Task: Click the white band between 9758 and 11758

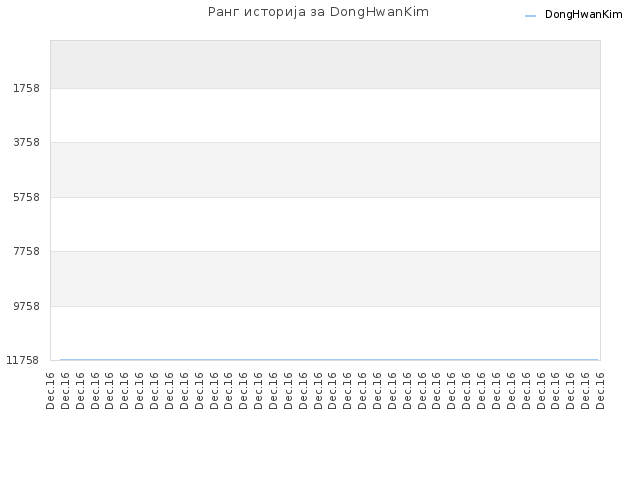Action: click(325, 333)
